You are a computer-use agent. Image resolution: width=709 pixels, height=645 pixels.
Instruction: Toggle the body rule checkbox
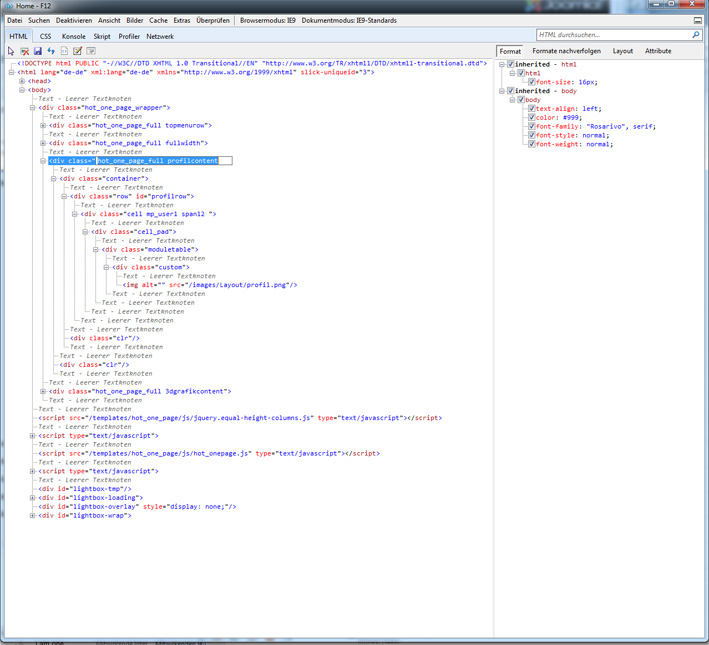pyautogui.click(x=521, y=100)
